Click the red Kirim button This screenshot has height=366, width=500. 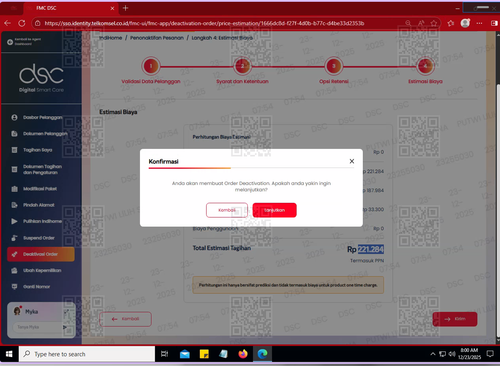(x=455, y=319)
